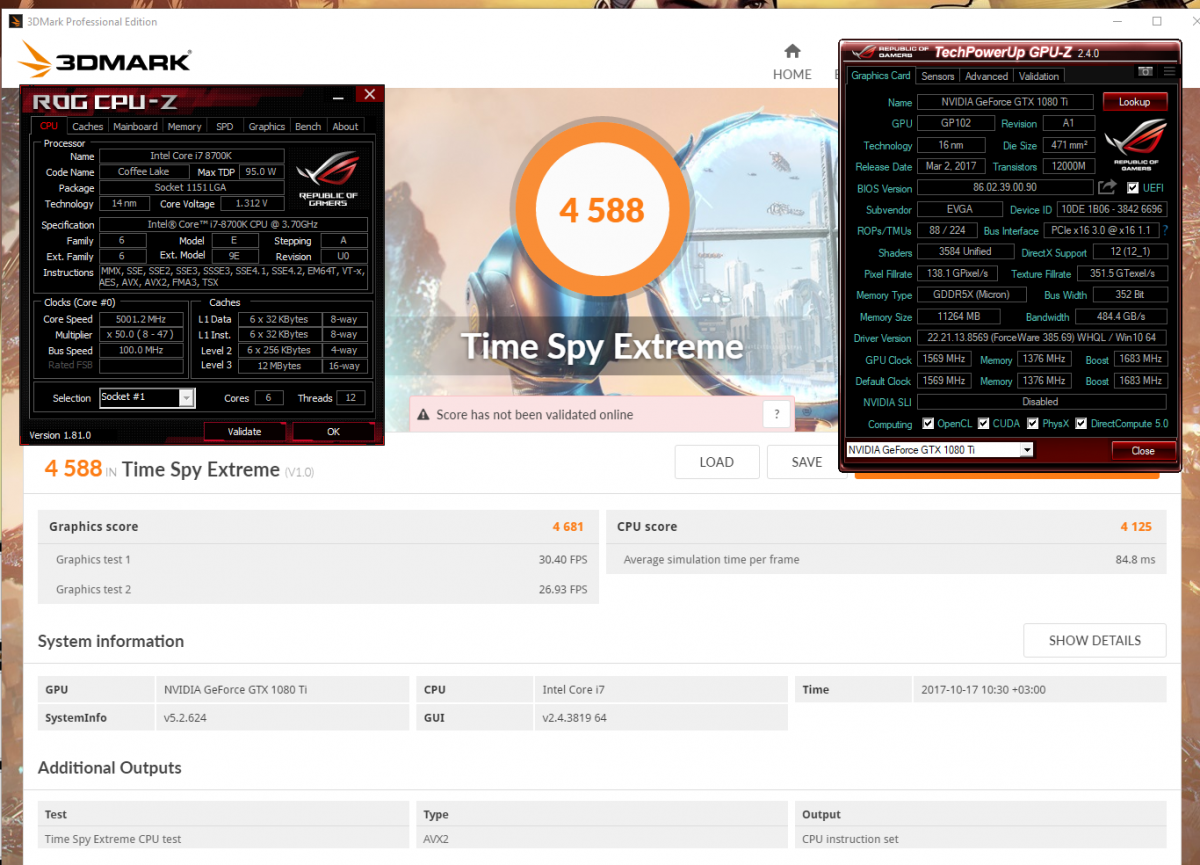The height and width of the screenshot is (865, 1200).
Task: Click Average simulation time per frame row
Action: pos(886,559)
